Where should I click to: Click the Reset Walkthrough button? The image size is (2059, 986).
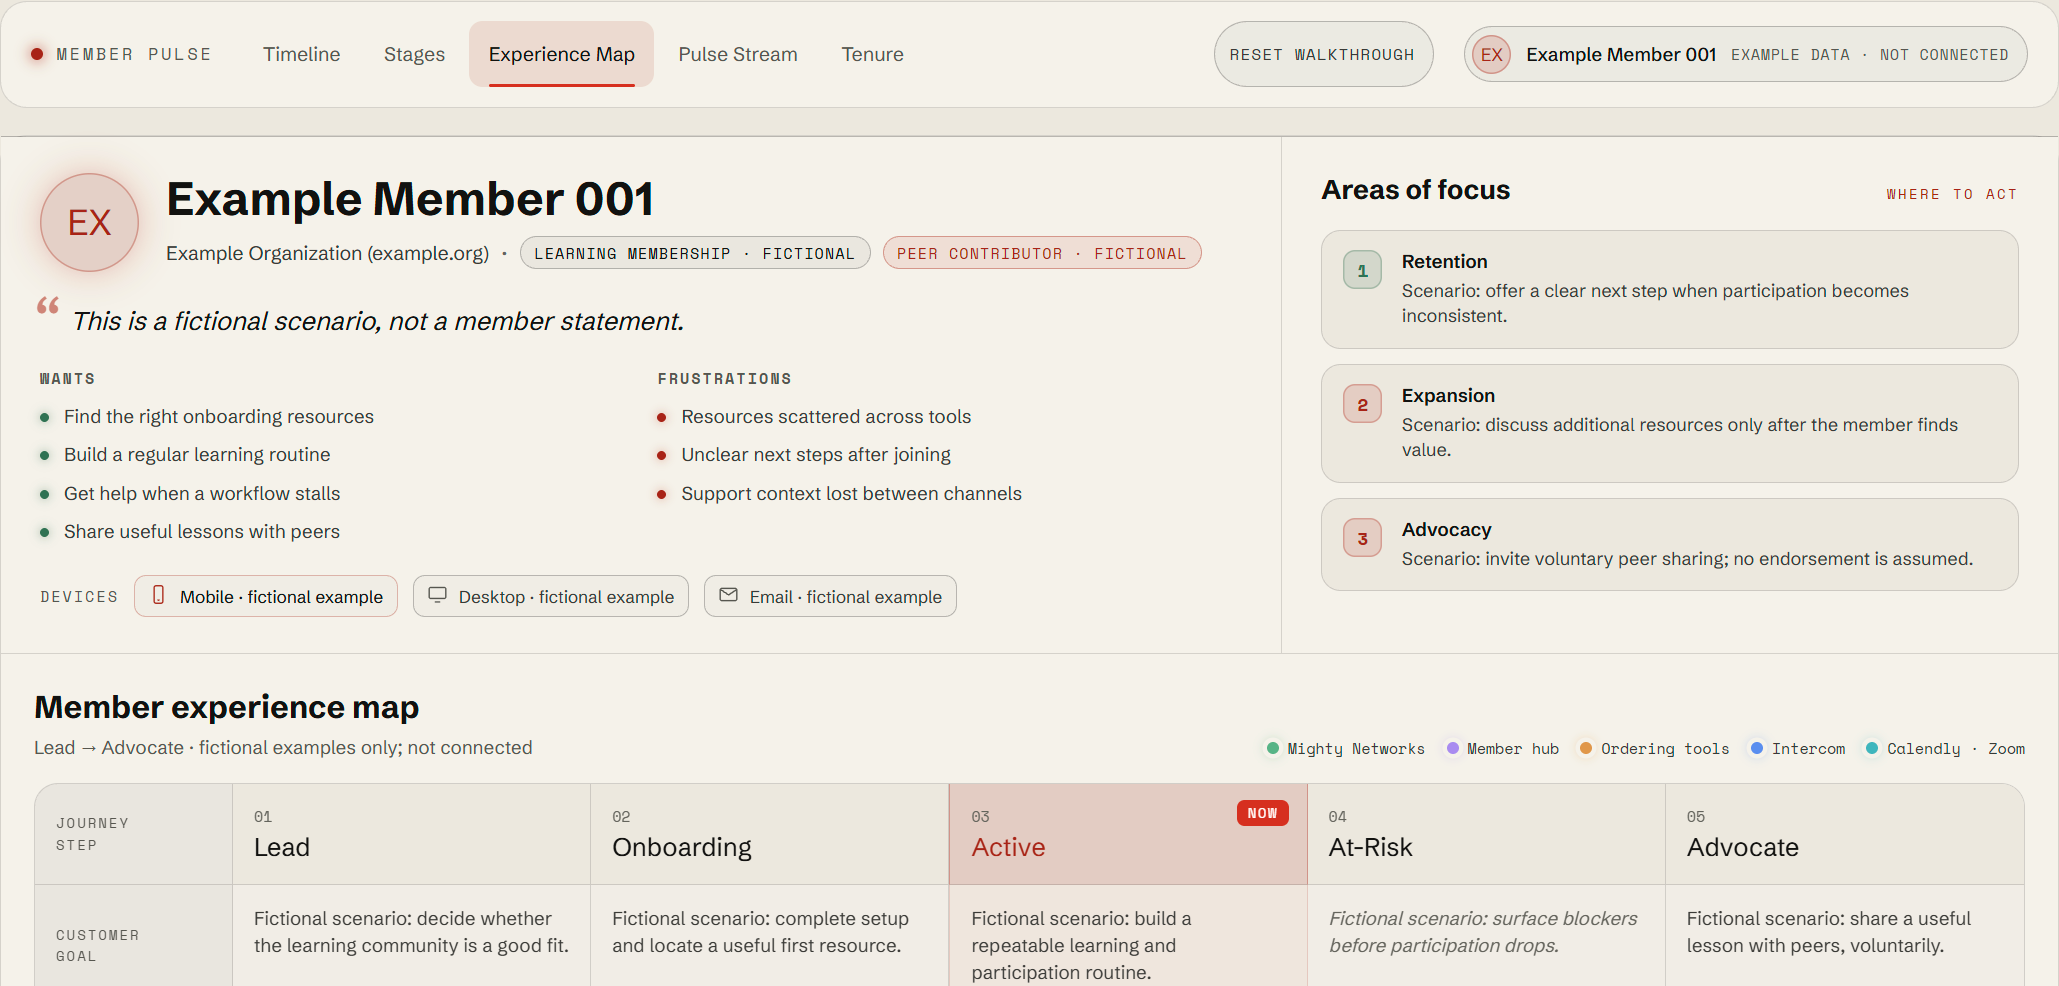1323,54
